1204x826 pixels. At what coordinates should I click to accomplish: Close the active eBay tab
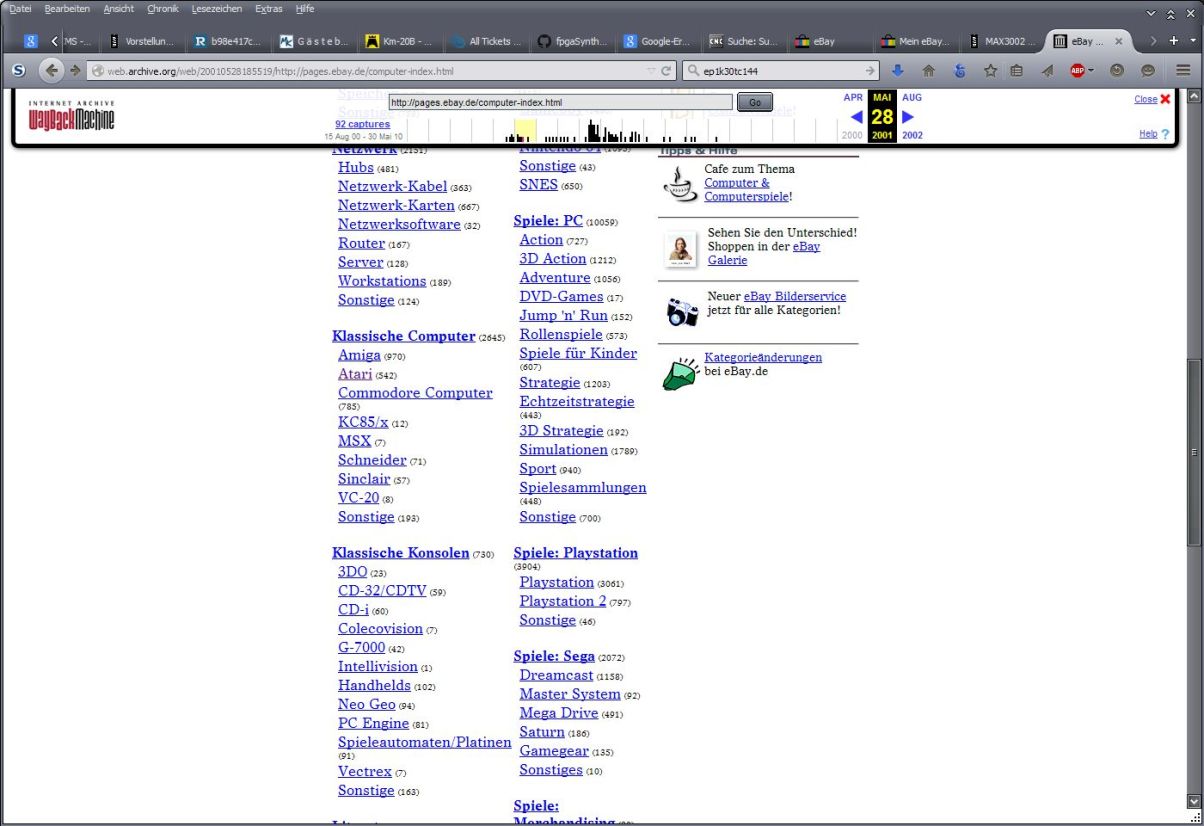point(1119,42)
